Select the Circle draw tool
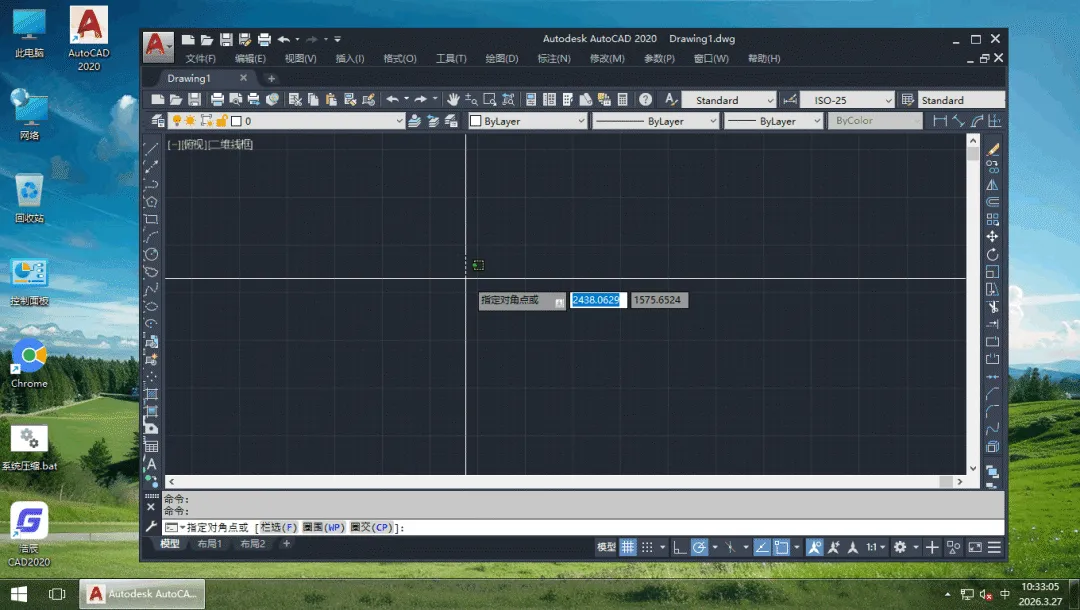Screen dimensions: 1080x610 point(151,254)
